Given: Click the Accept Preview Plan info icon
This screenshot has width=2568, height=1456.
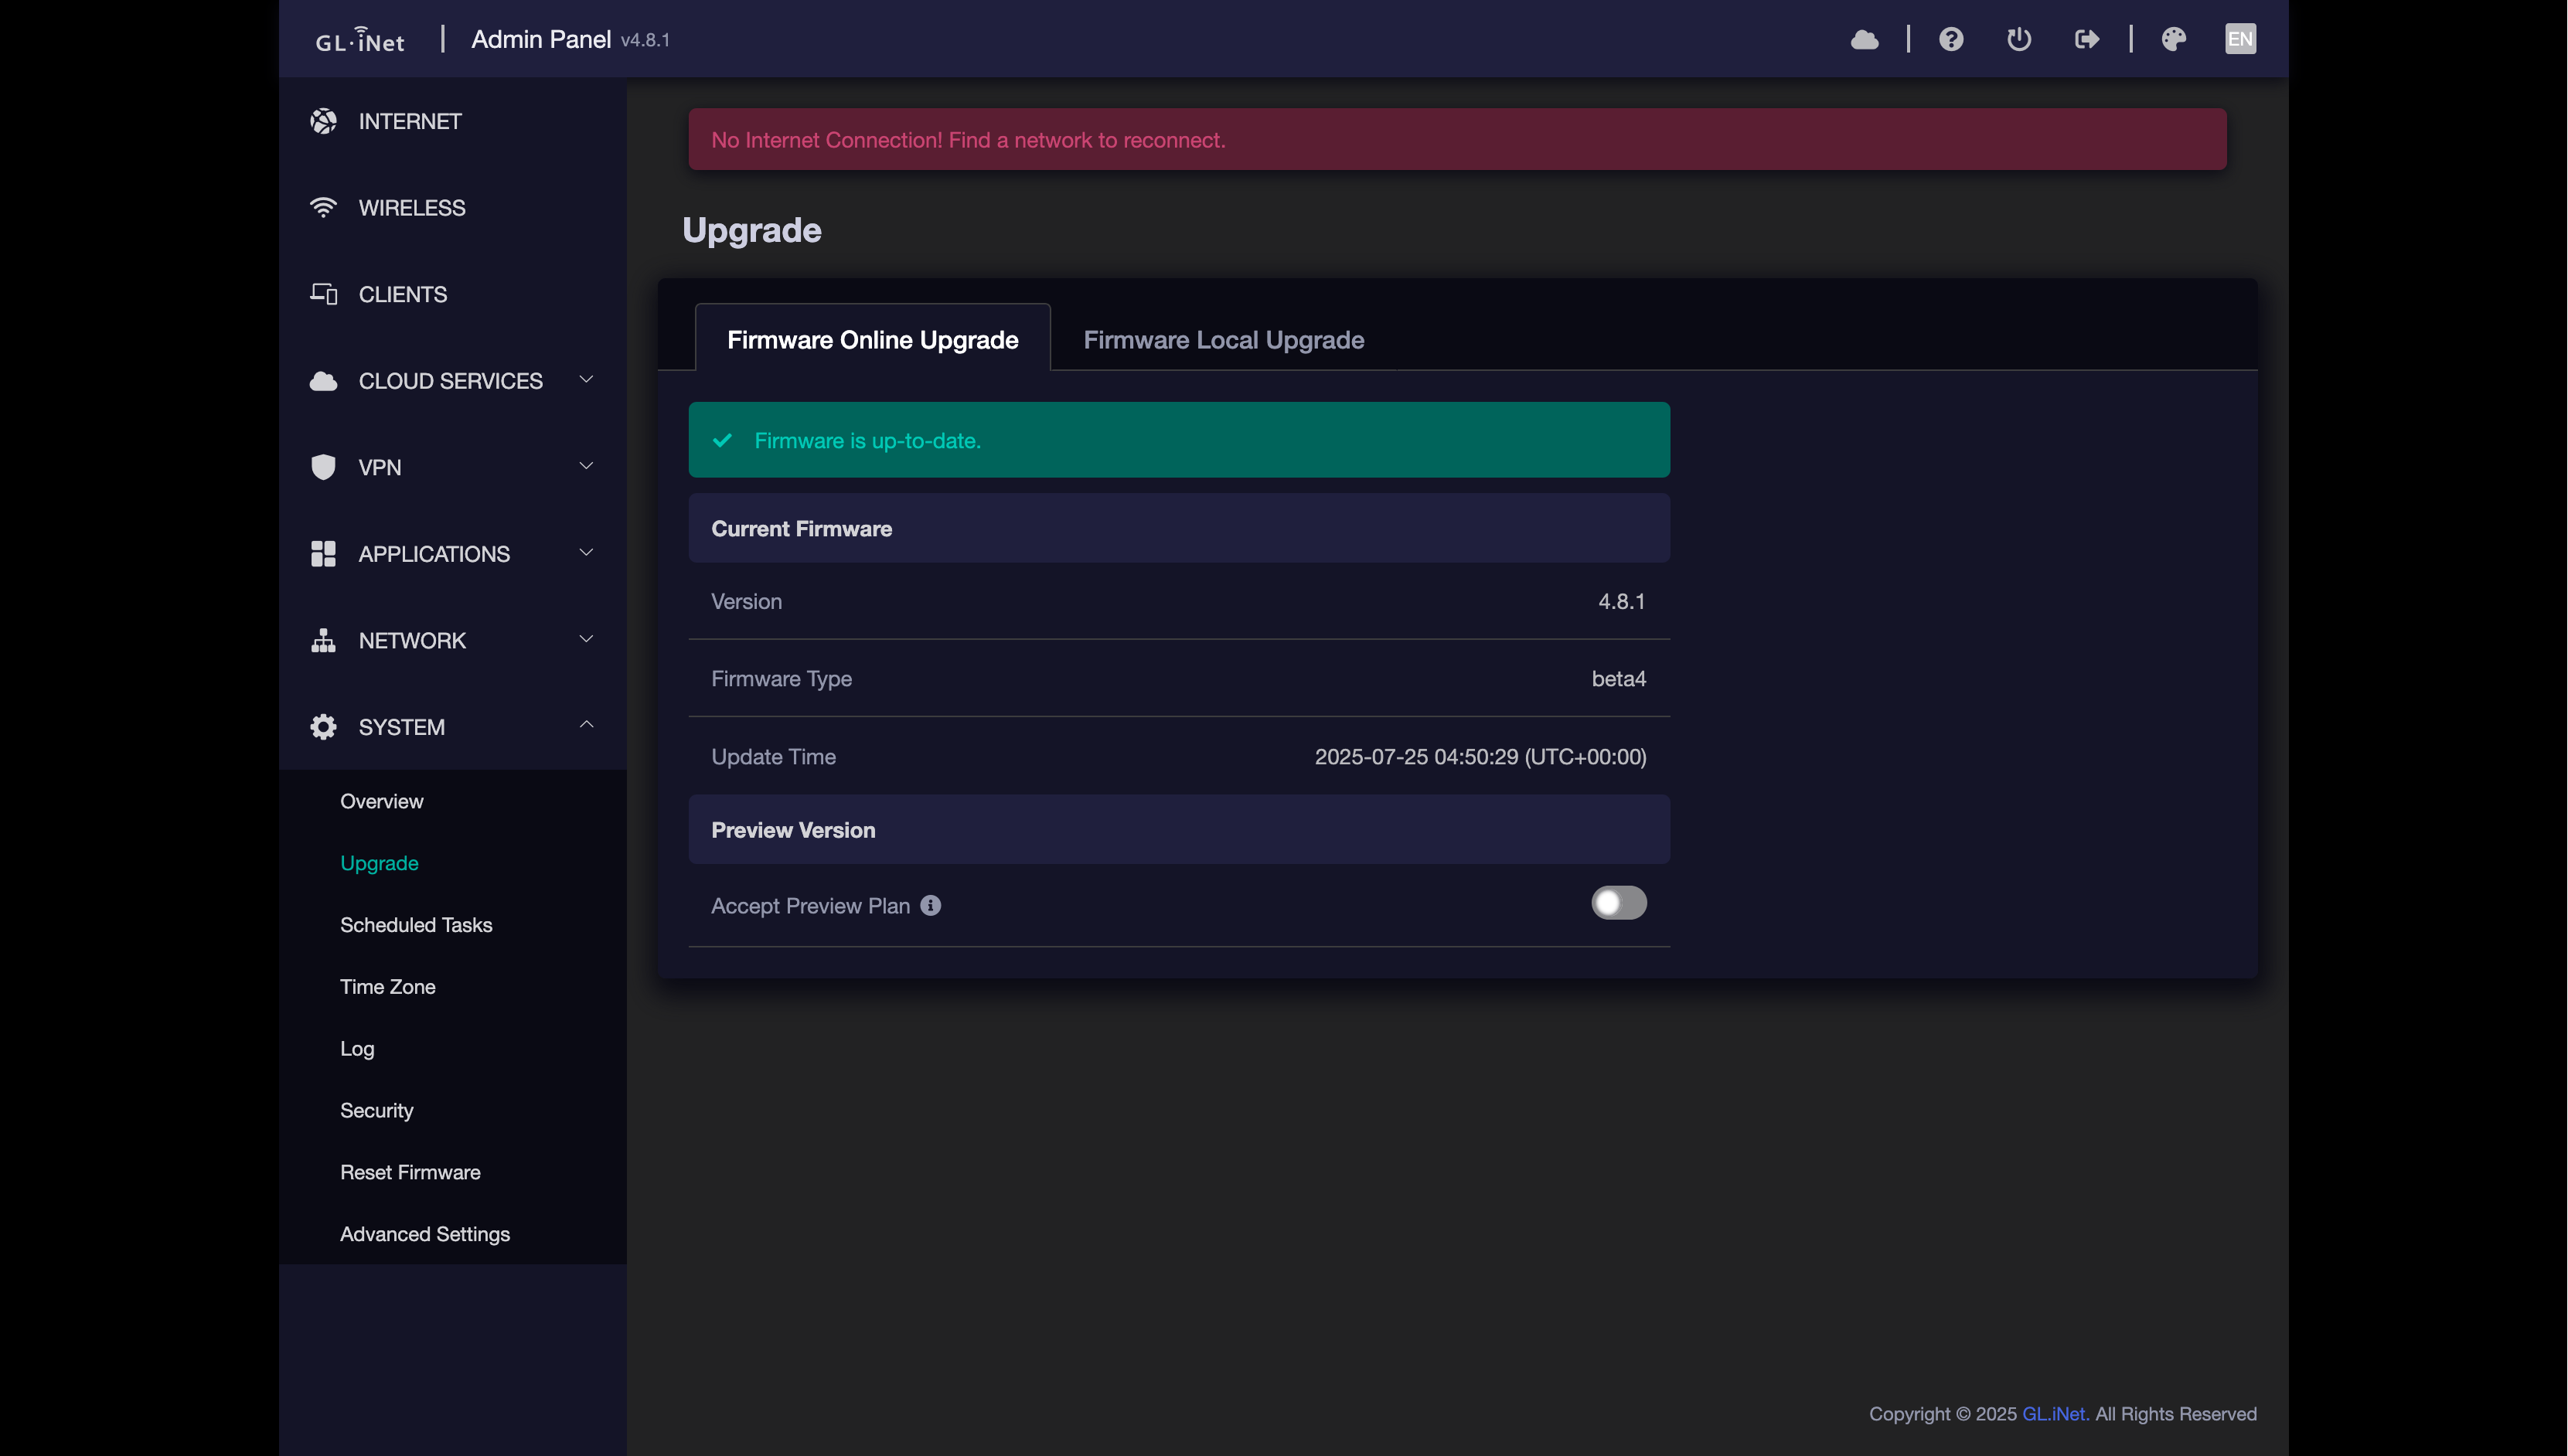Looking at the screenshot, I should coord(931,906).
